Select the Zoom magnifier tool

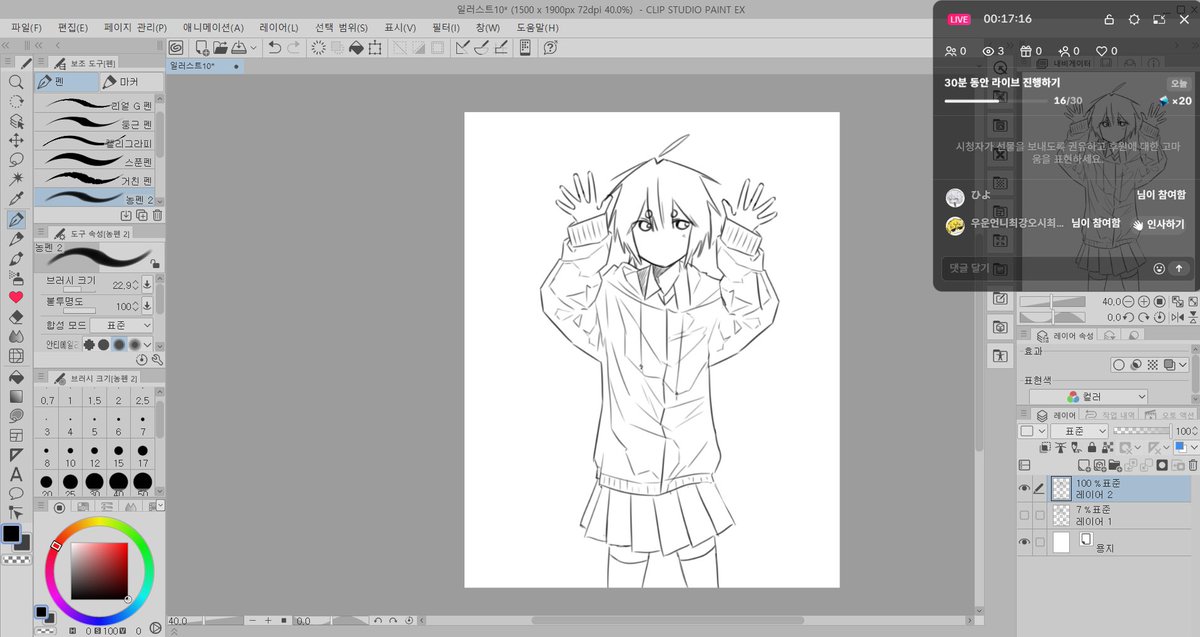click(x=16, y=82)
